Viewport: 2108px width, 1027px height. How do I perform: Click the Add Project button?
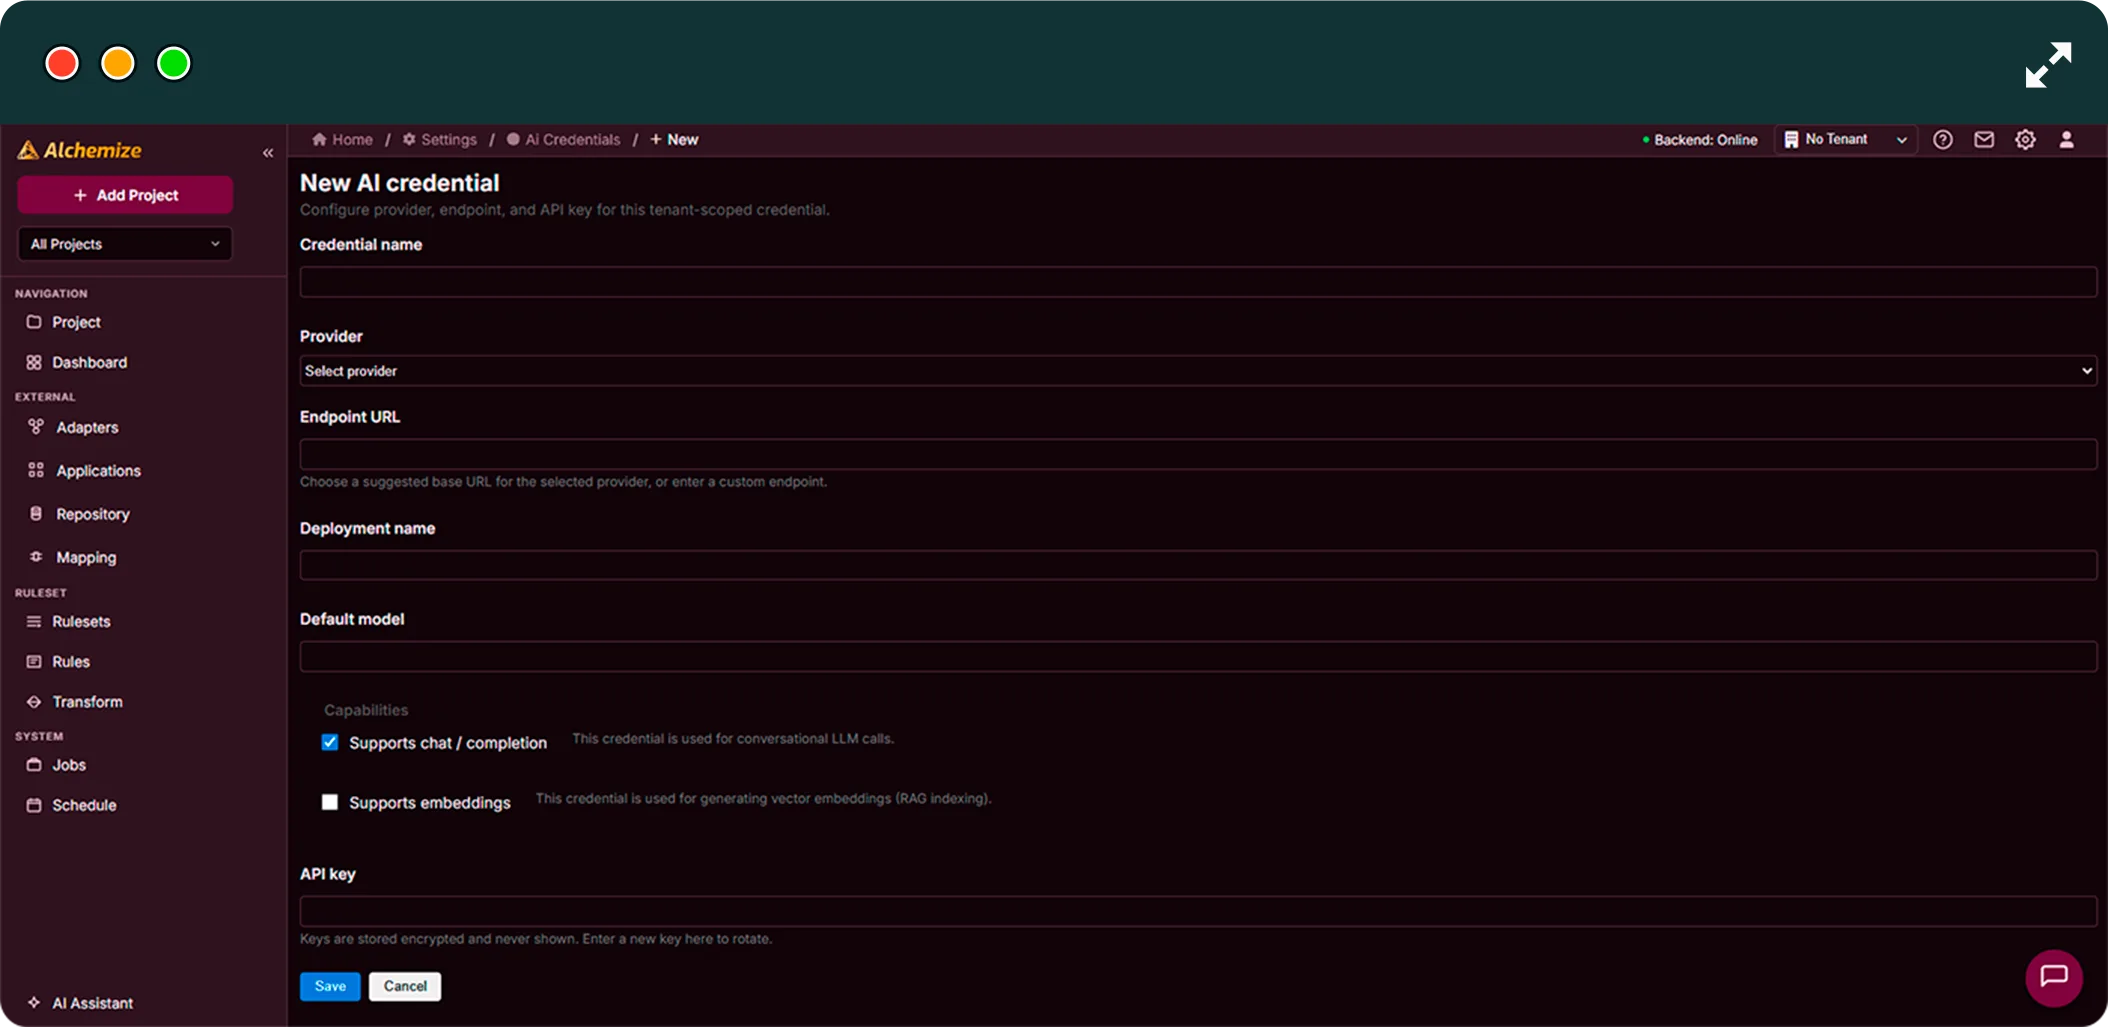(x=125, y=195)
